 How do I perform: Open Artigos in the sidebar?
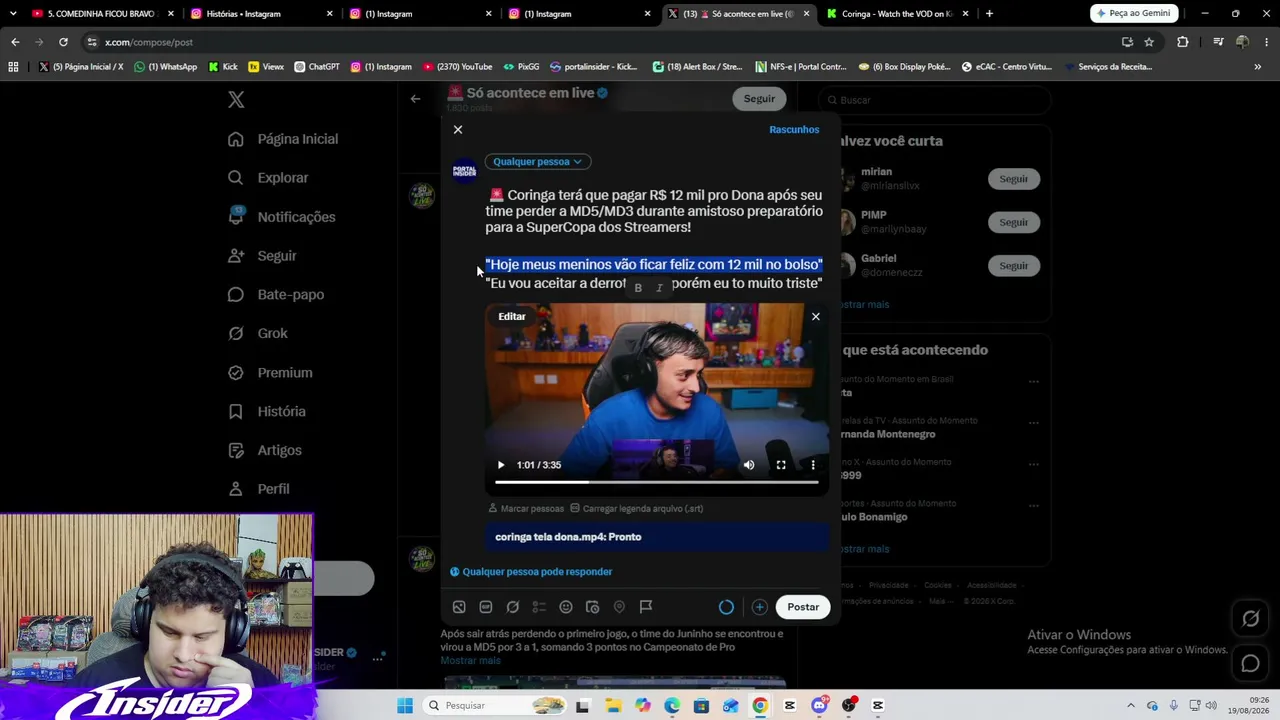pyautogui.click(x=265, y=451)
